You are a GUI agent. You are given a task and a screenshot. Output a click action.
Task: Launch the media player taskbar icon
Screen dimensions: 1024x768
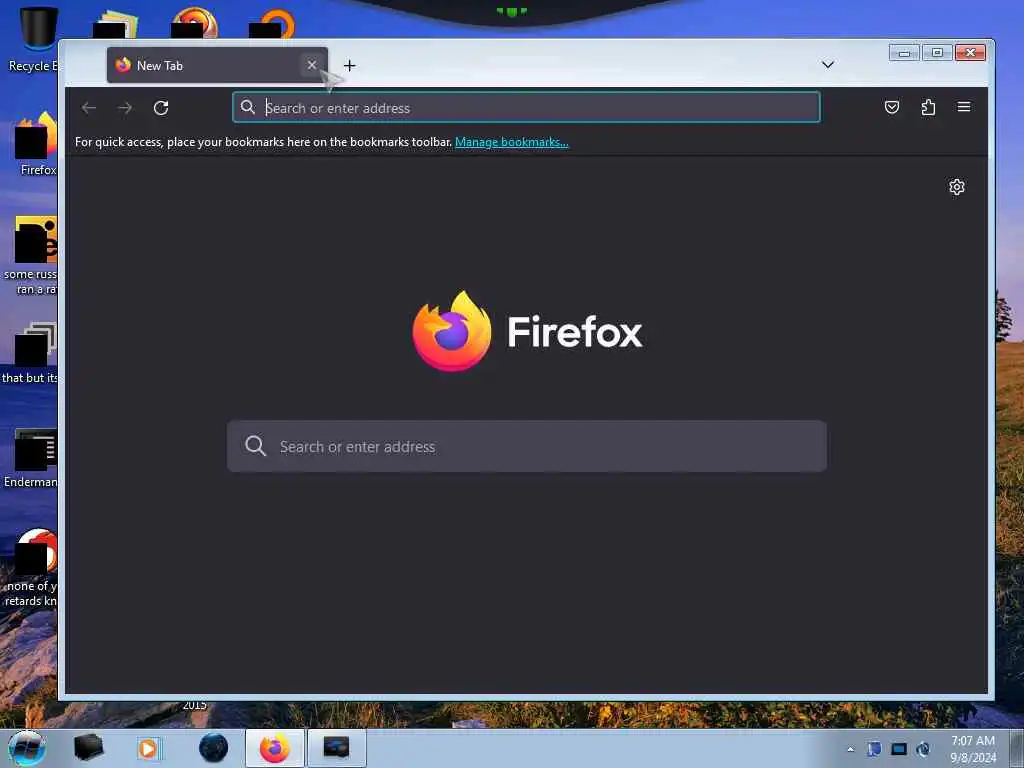coord(148,748)
